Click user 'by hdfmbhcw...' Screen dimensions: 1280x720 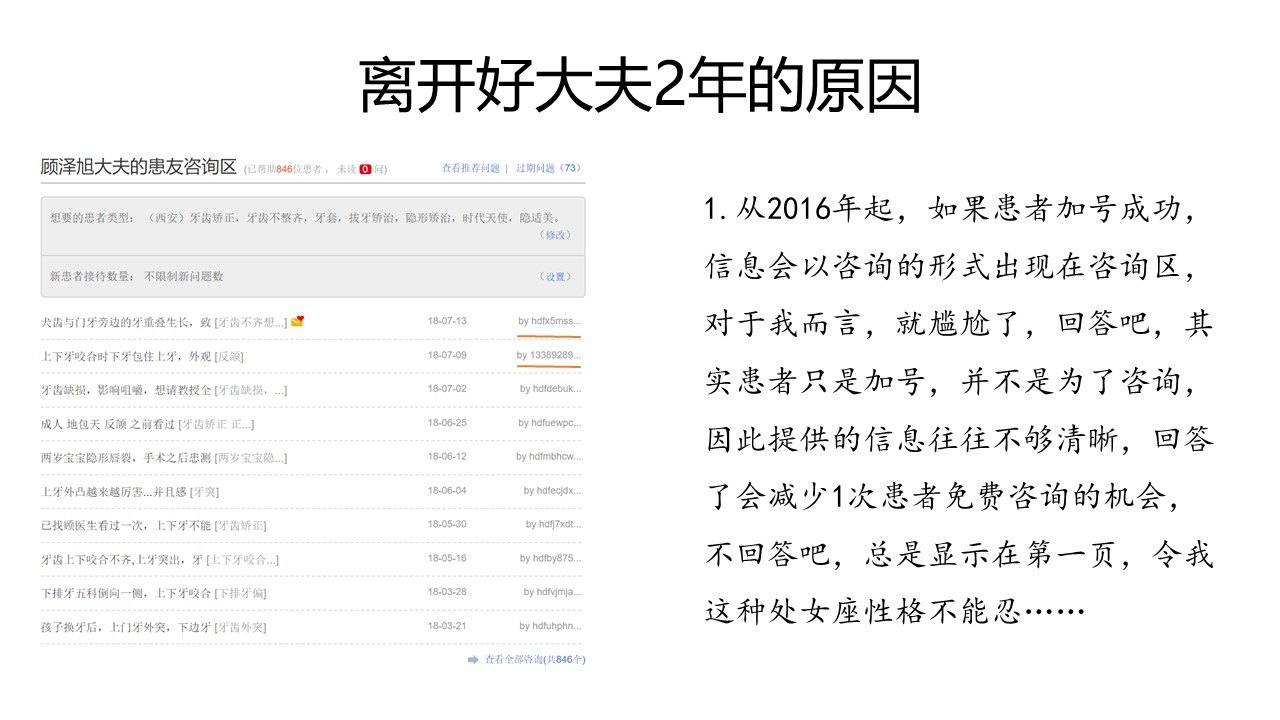coord(548,456)
